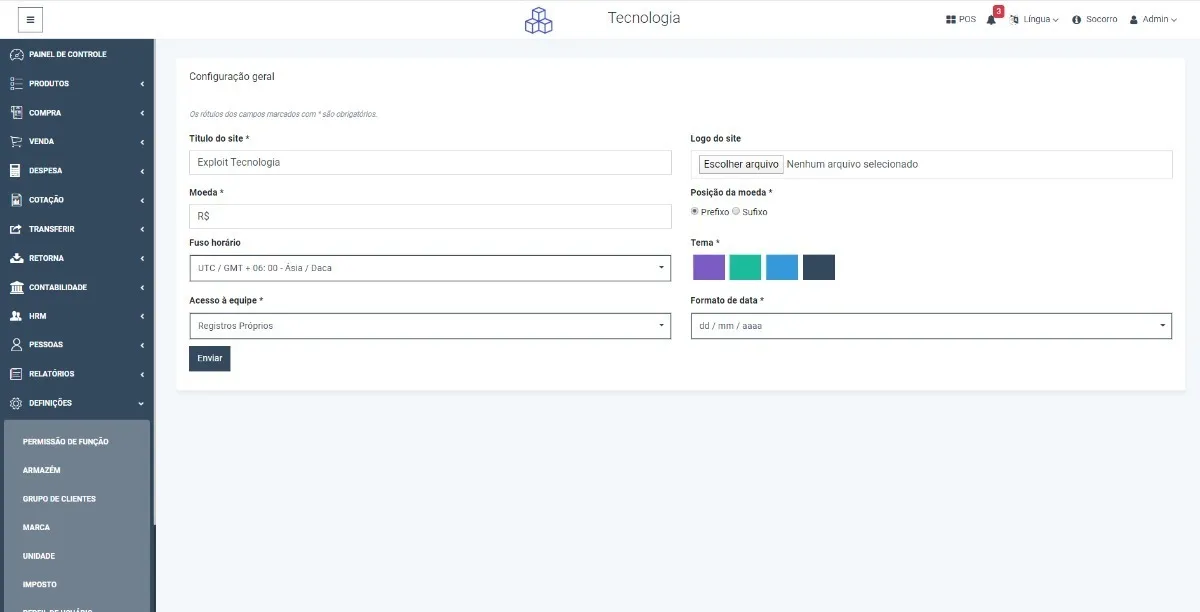Click the Enviar submit button
This screenshot has height=612, width=1200.
click(x=210, y=358)
